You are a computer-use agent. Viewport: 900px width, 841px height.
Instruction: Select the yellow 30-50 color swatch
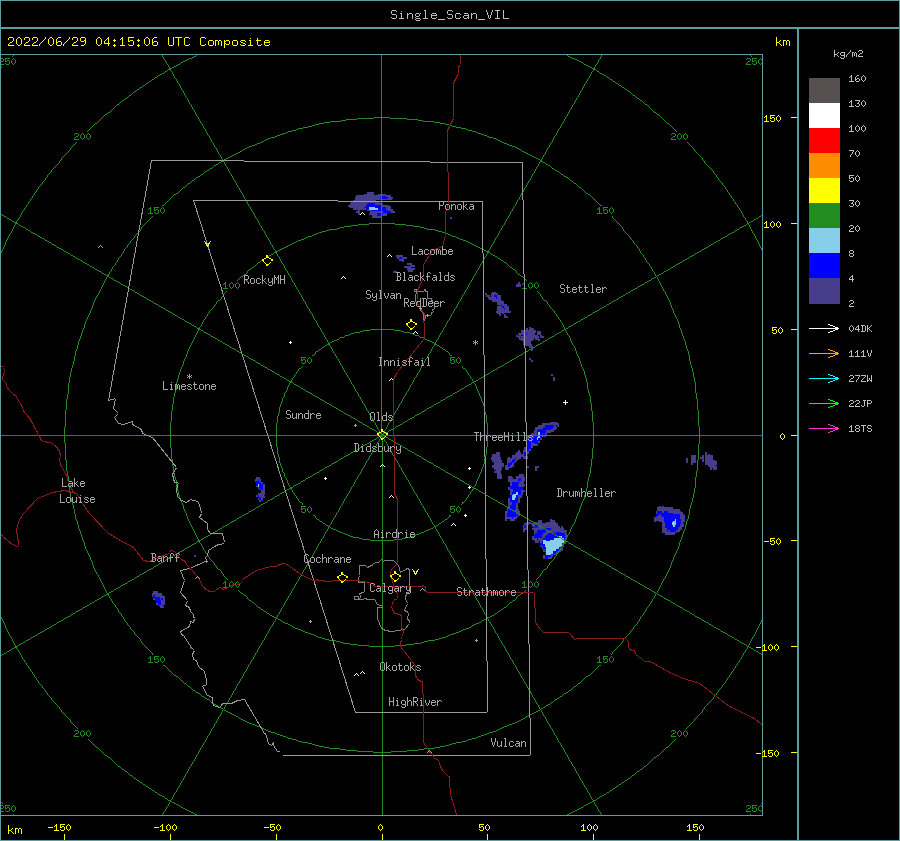tap(824, 191)
